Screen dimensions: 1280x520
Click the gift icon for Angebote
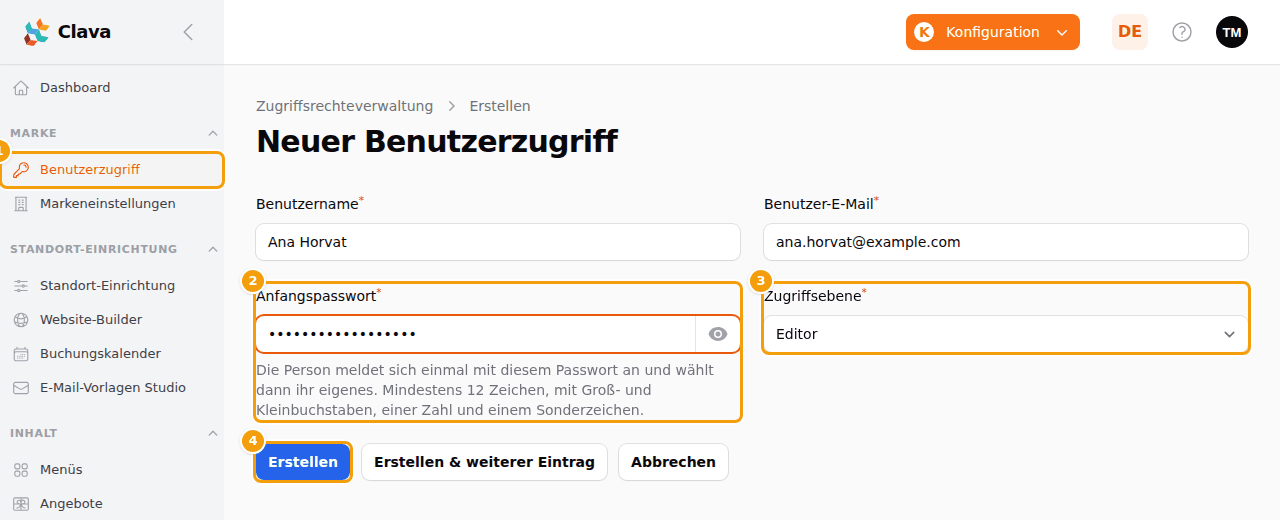pyautogui.click(x=21, y=504)
